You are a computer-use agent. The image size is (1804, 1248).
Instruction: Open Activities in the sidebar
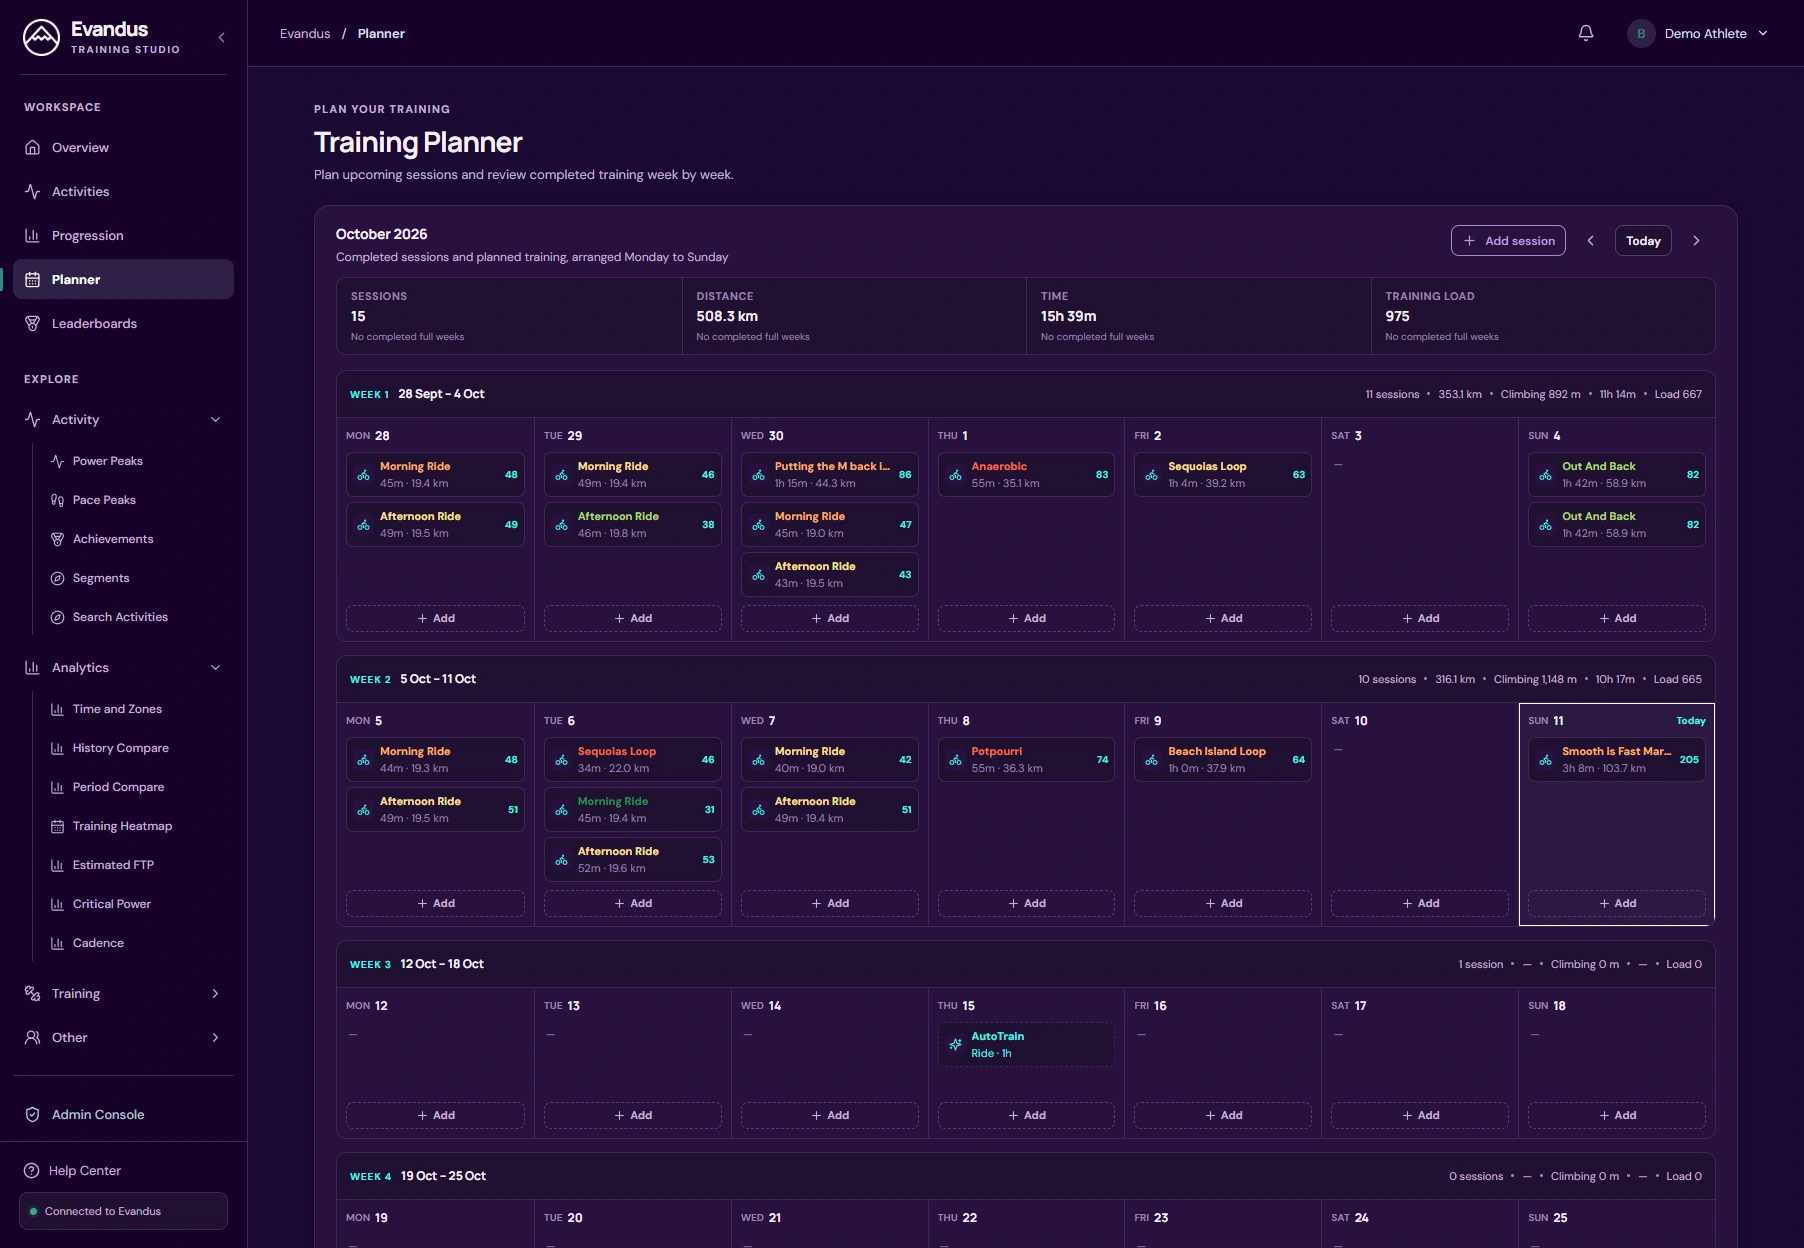pos(123,191)
